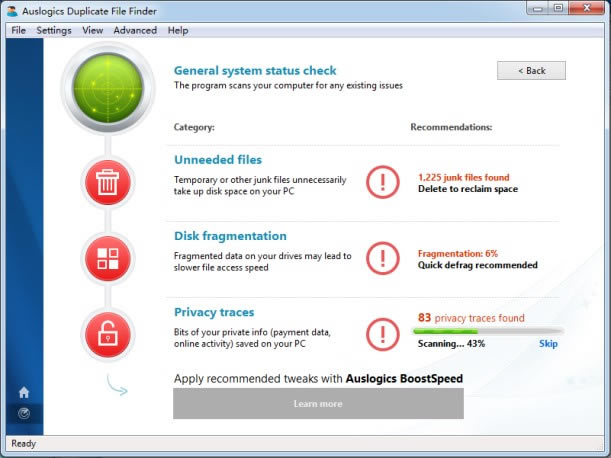The height and width of the screenshot is (458, 611).
Task: Skip the privacy traces scan
Action: pyautogui.click(x=548, y=344)
